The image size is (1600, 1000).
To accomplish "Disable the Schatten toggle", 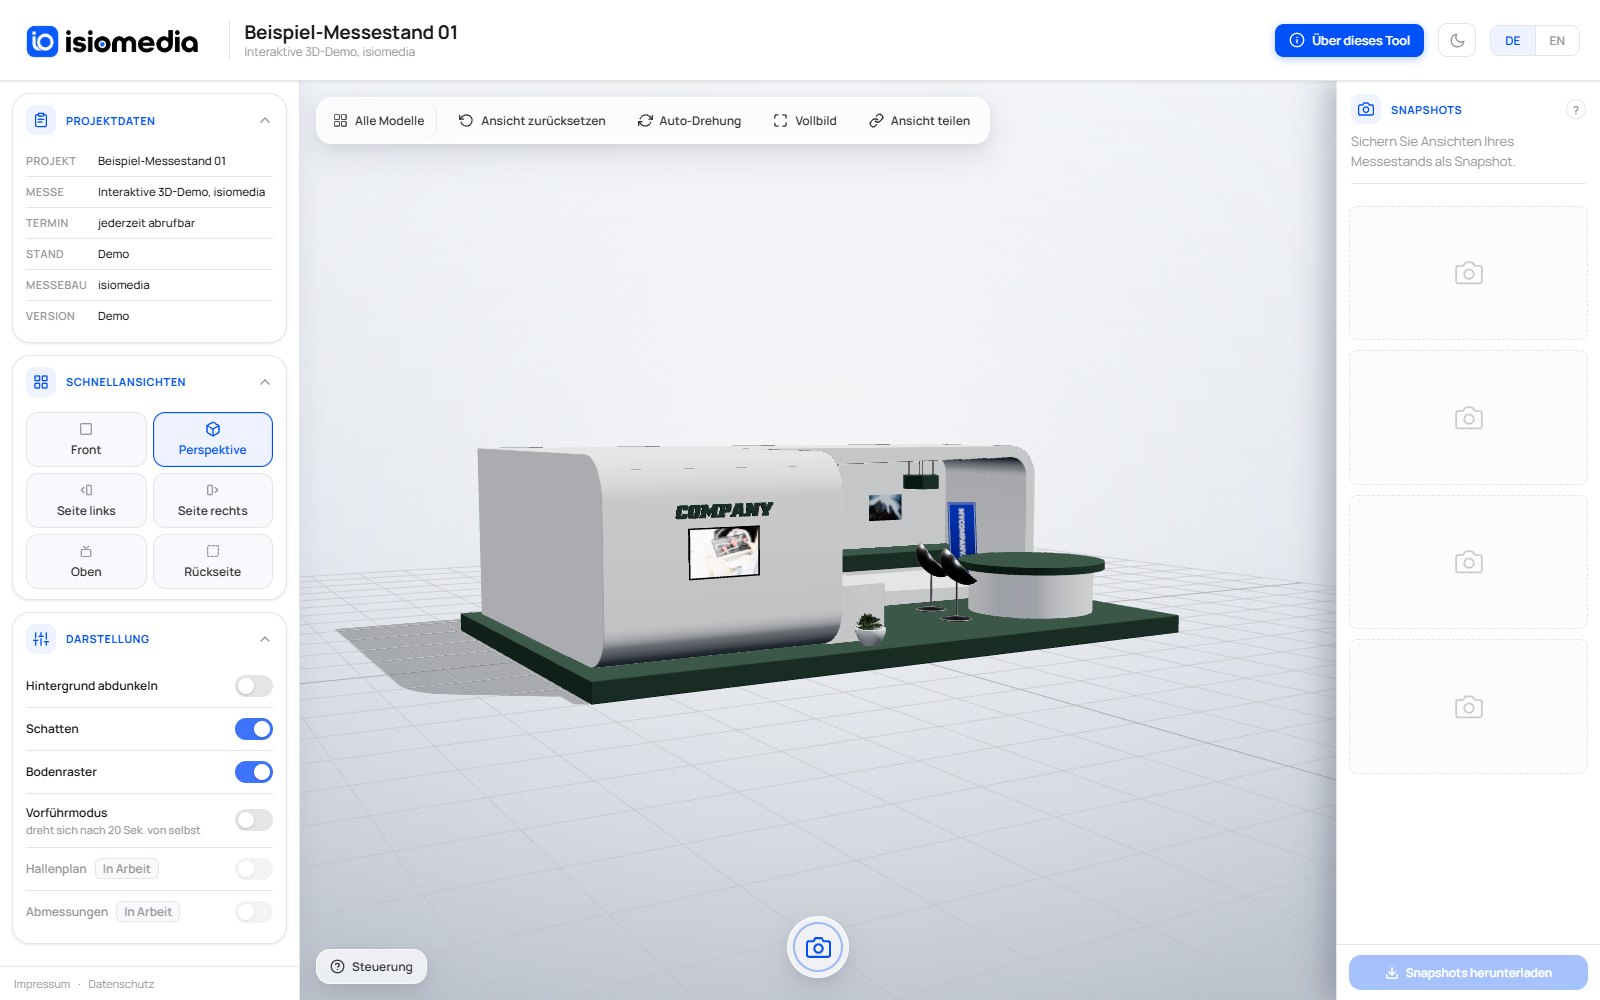I will (x=254, y=729).
